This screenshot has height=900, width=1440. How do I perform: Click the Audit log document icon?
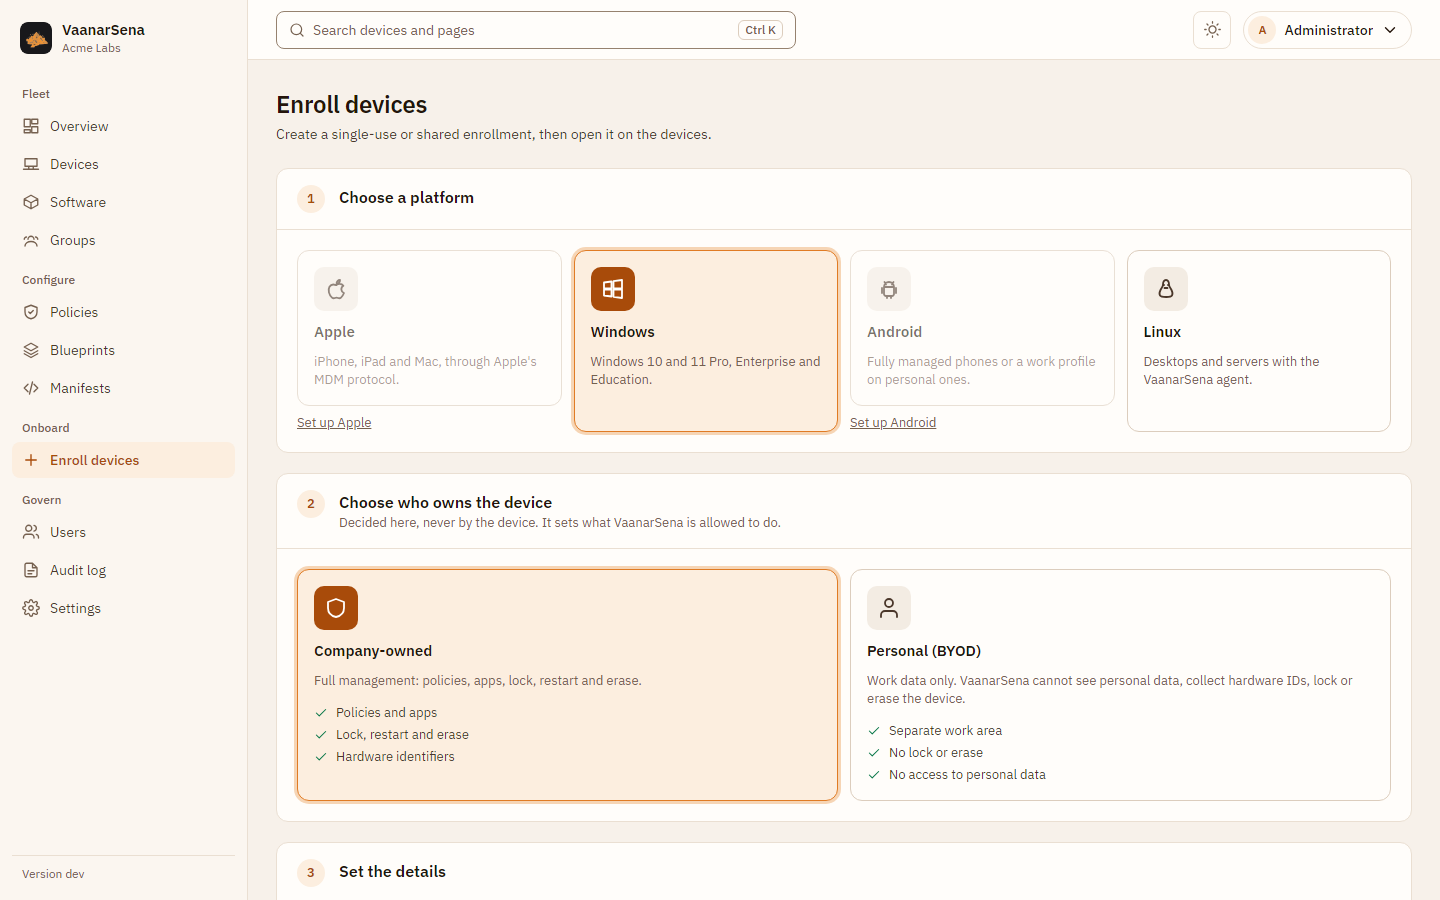coord(31,570)
